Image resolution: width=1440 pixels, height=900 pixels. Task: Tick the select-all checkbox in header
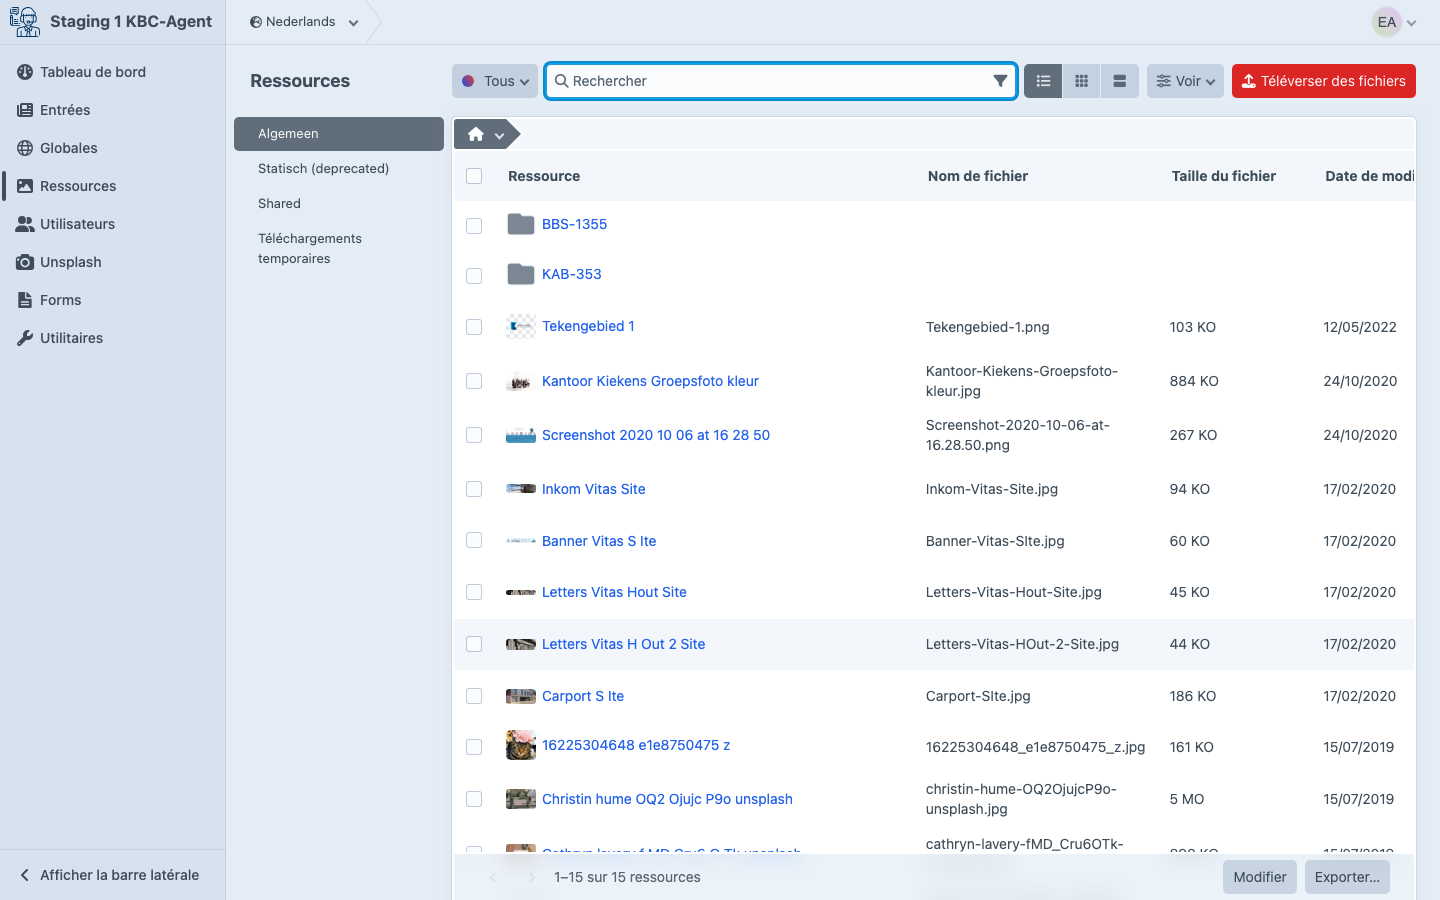click(x=474, y=176)
